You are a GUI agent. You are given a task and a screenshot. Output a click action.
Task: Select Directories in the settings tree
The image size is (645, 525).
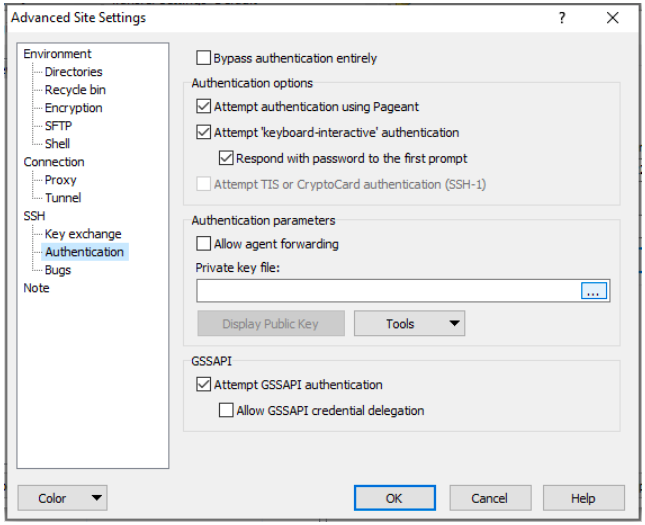pyautogui.click(x=74, y=72)
